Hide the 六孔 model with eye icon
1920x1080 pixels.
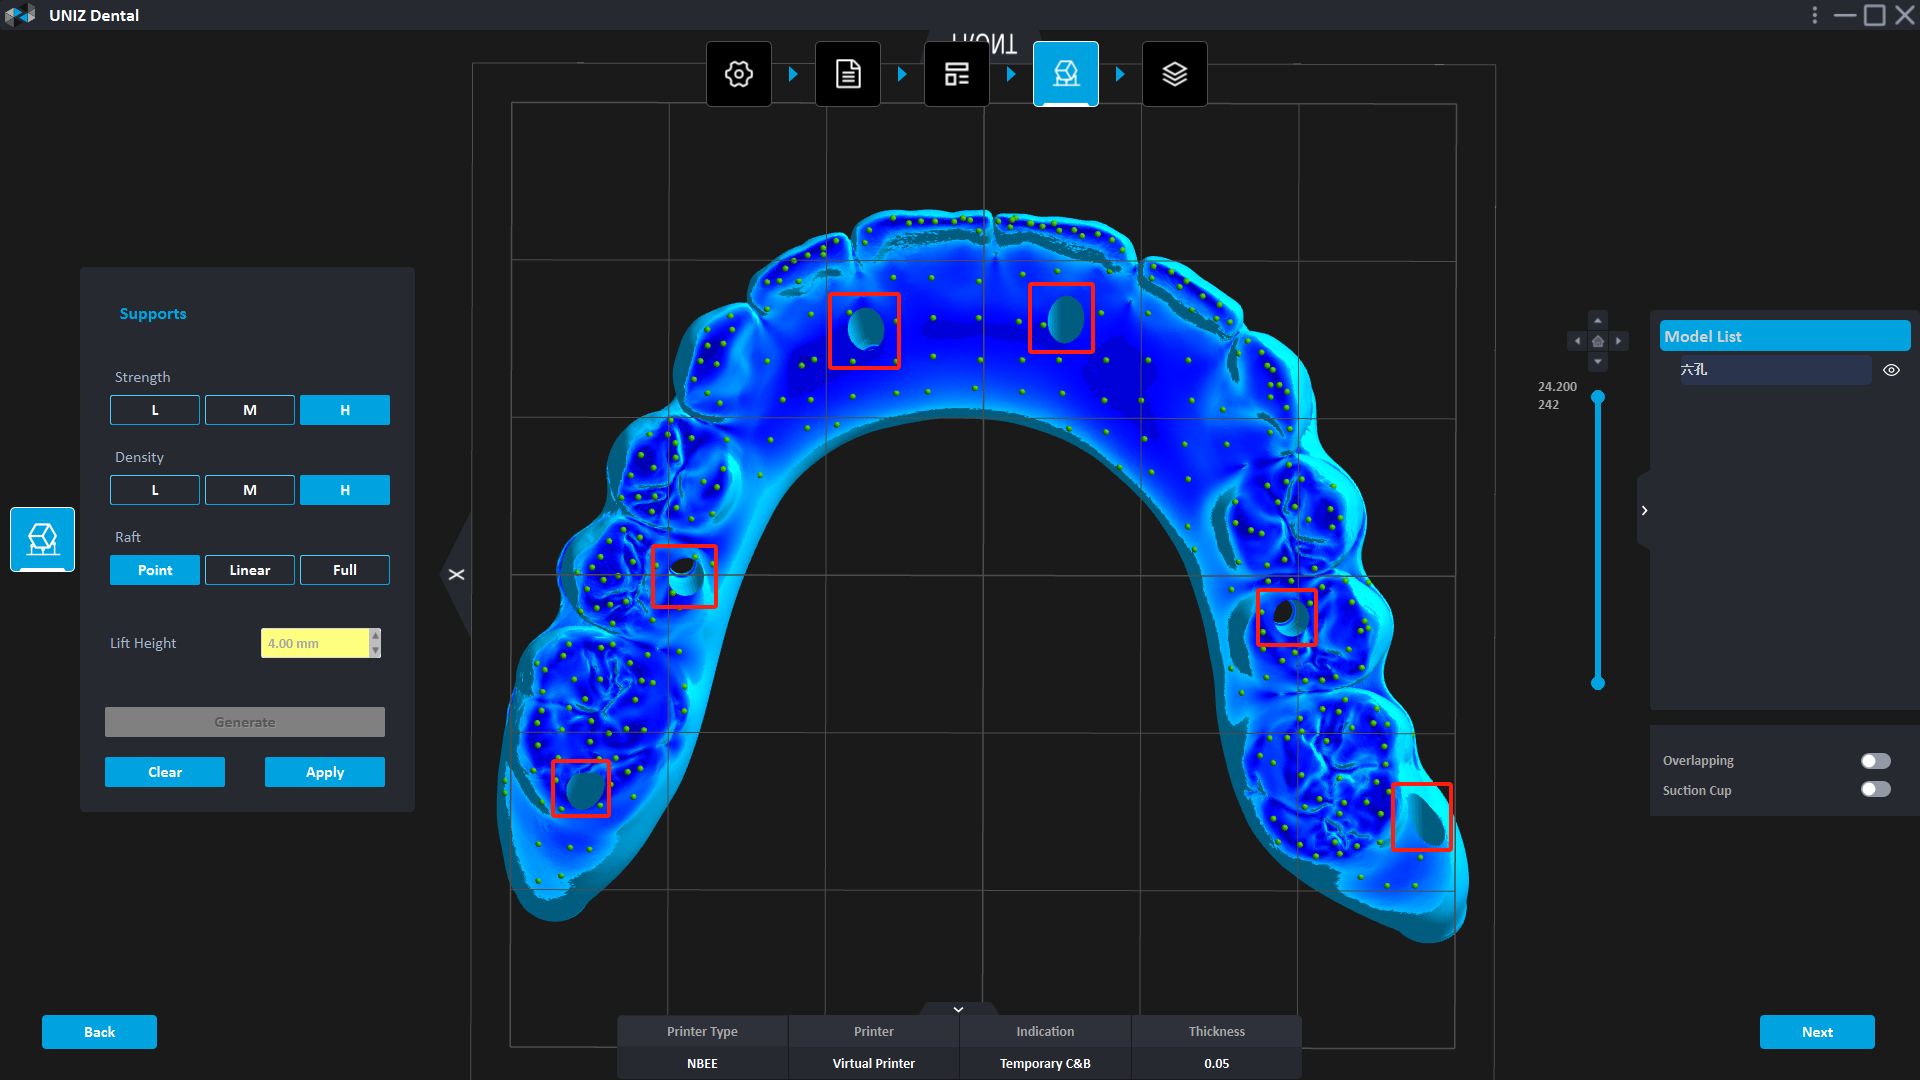click(x=1891, y=370)
